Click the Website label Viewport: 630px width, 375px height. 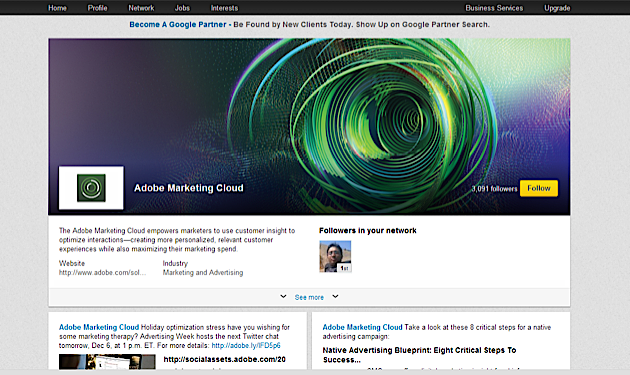click(72, 263)
